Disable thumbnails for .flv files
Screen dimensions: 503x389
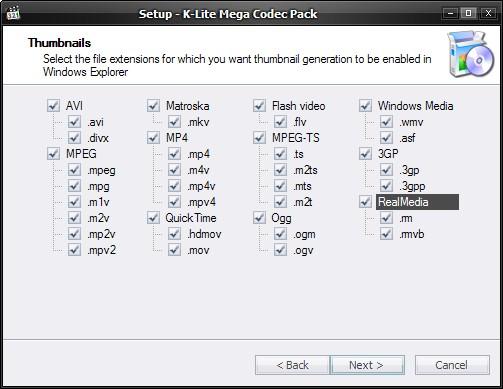click(280, 122)
